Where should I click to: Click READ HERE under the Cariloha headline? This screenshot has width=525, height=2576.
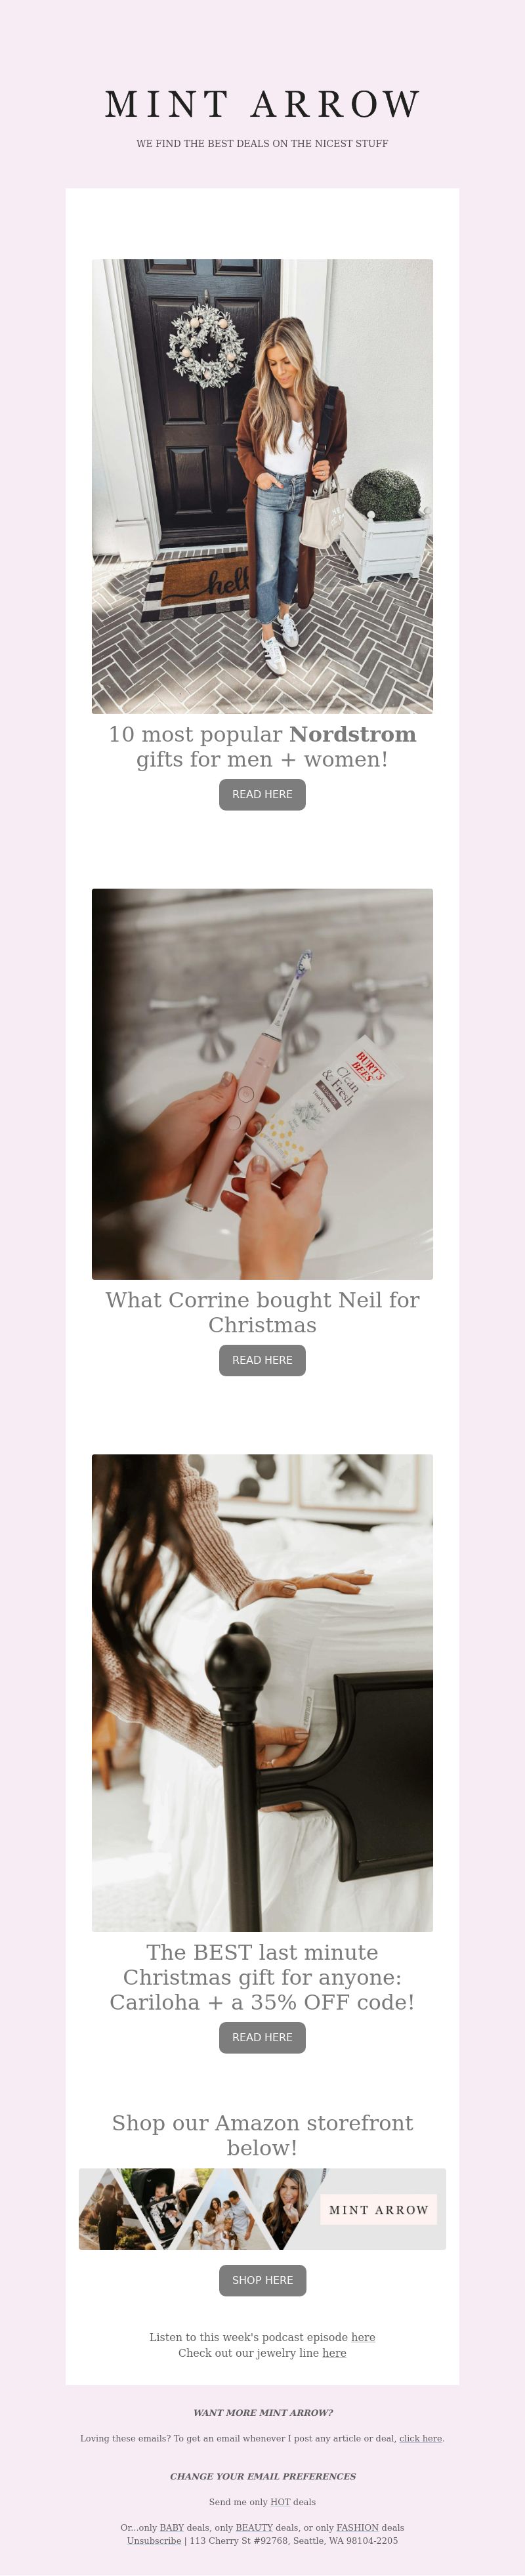(x=262, y=2037)
